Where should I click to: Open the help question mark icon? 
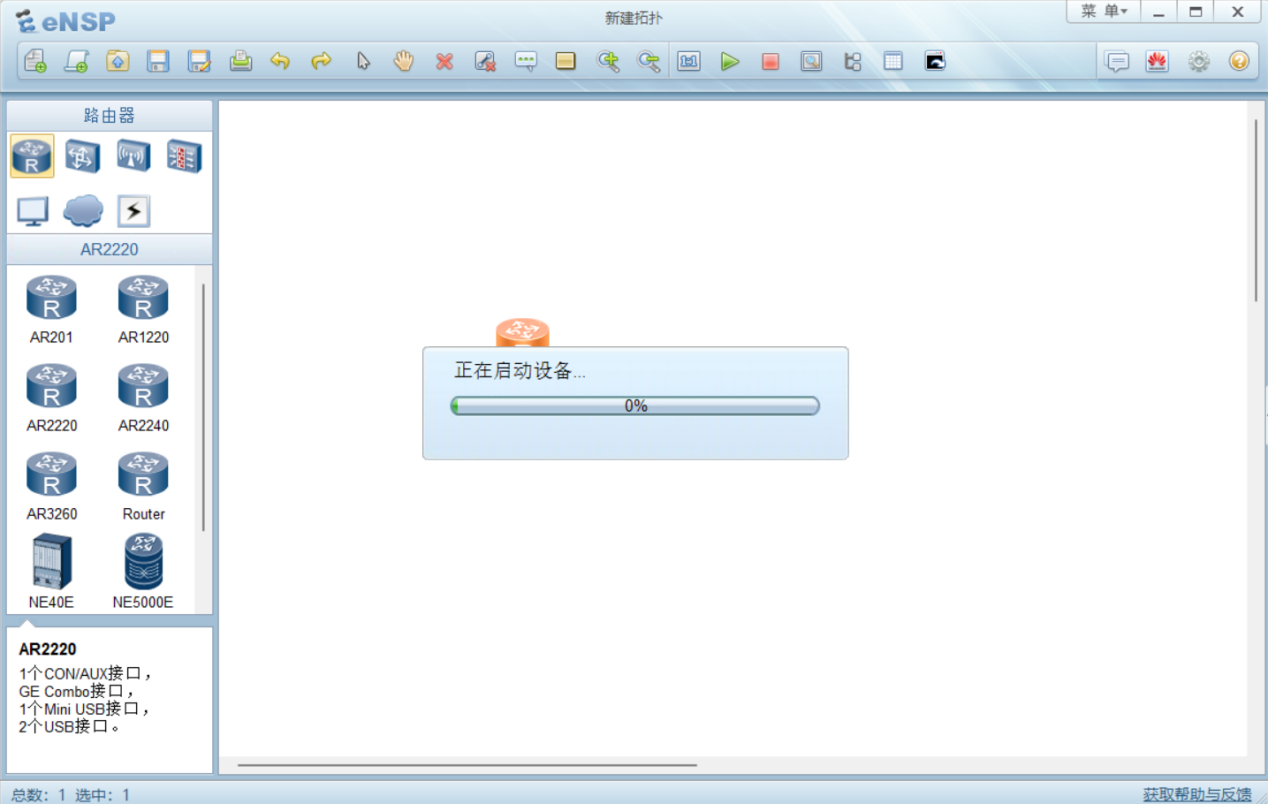click(1239, 61)
